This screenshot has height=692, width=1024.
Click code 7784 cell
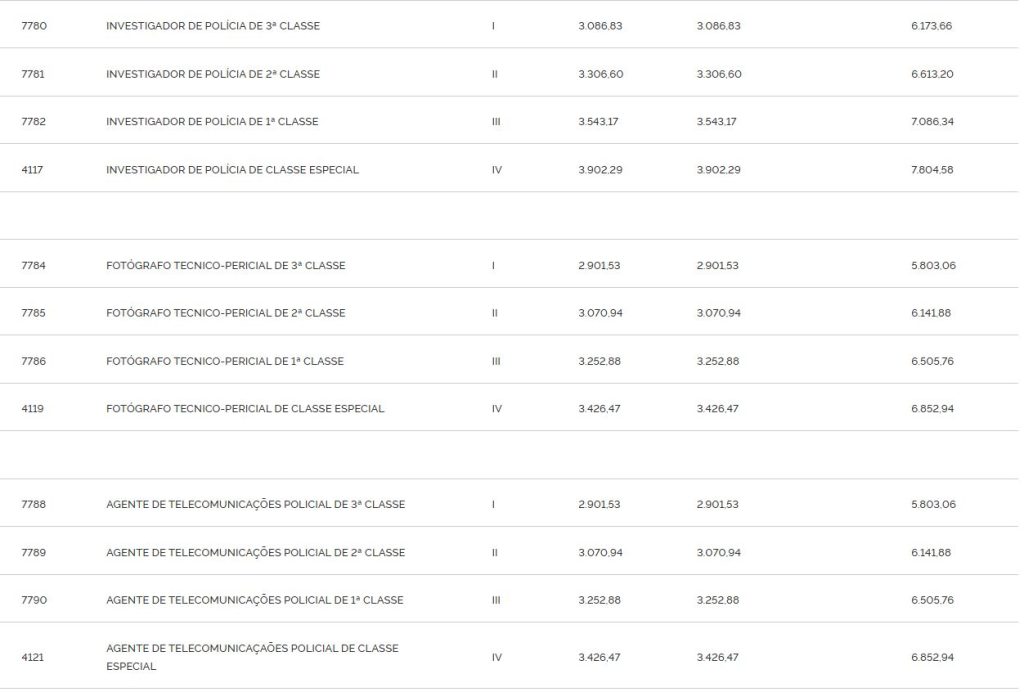coord(34,266)
